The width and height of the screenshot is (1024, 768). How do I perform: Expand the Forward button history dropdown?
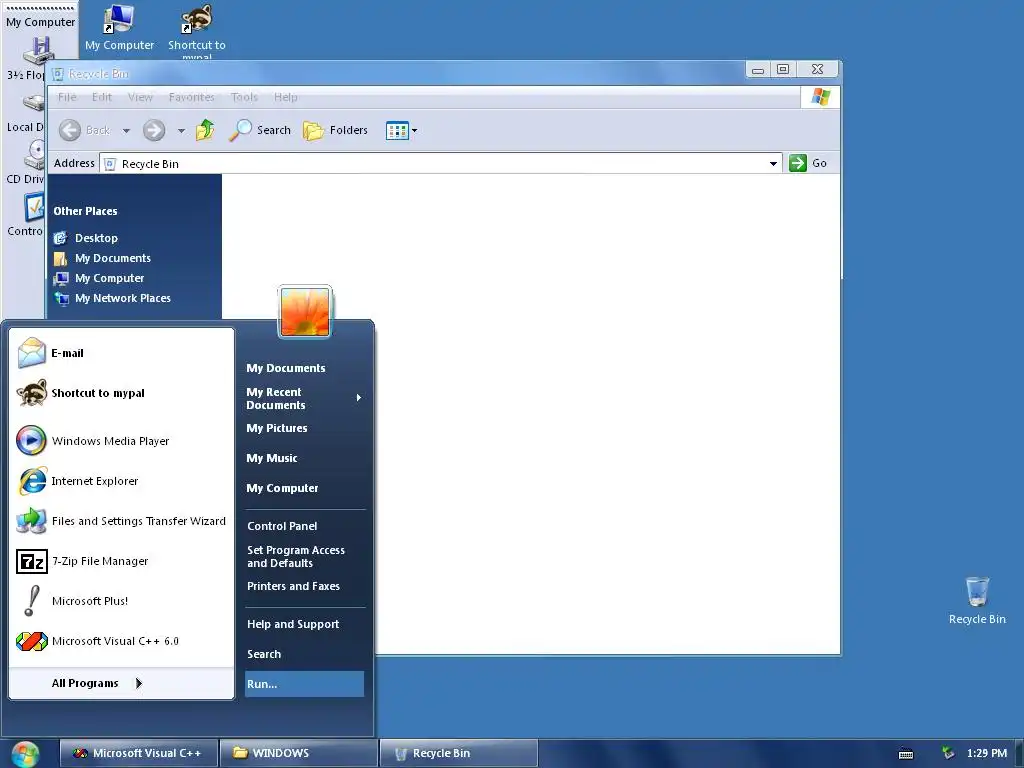pos(181,131)
